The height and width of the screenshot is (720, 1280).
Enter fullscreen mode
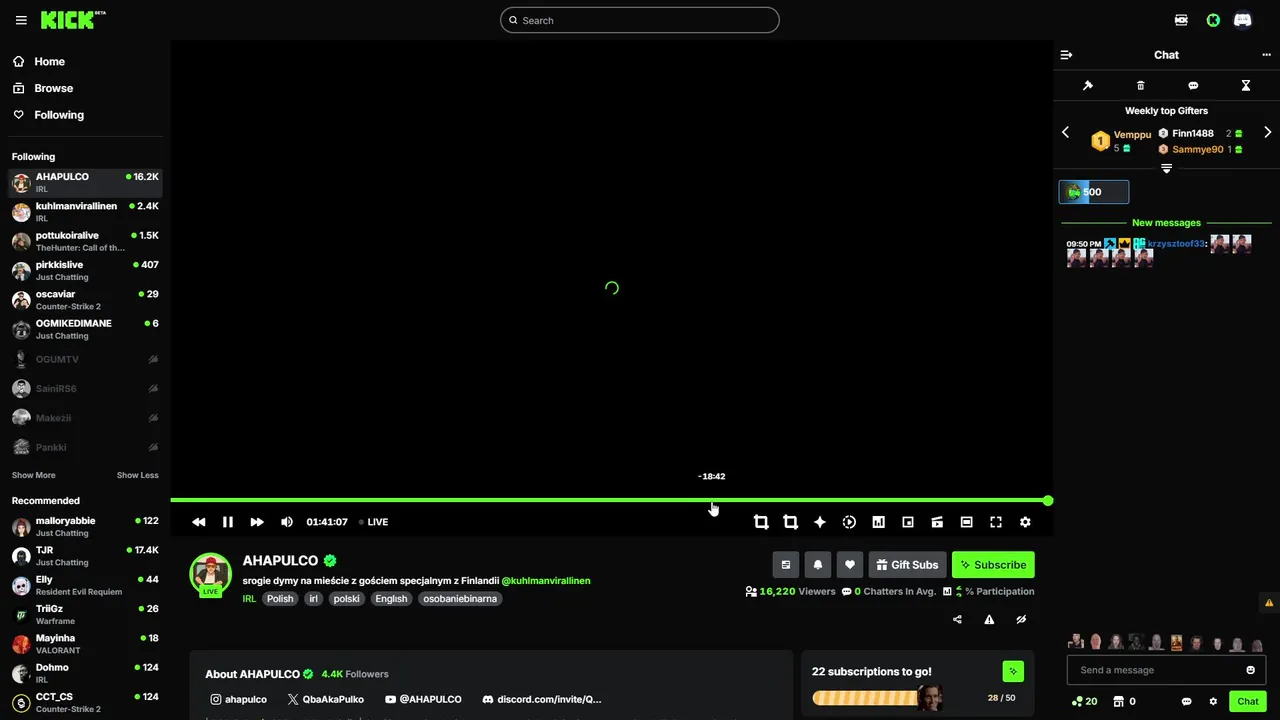point(996,522)
